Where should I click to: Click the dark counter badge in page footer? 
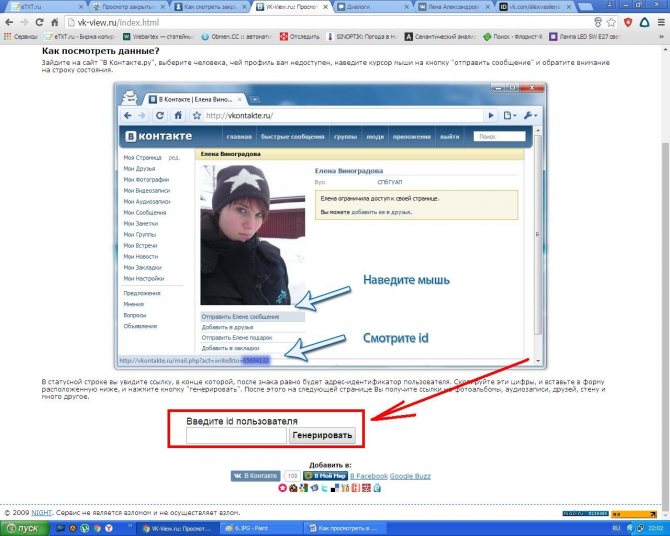[x=585, y=513]
